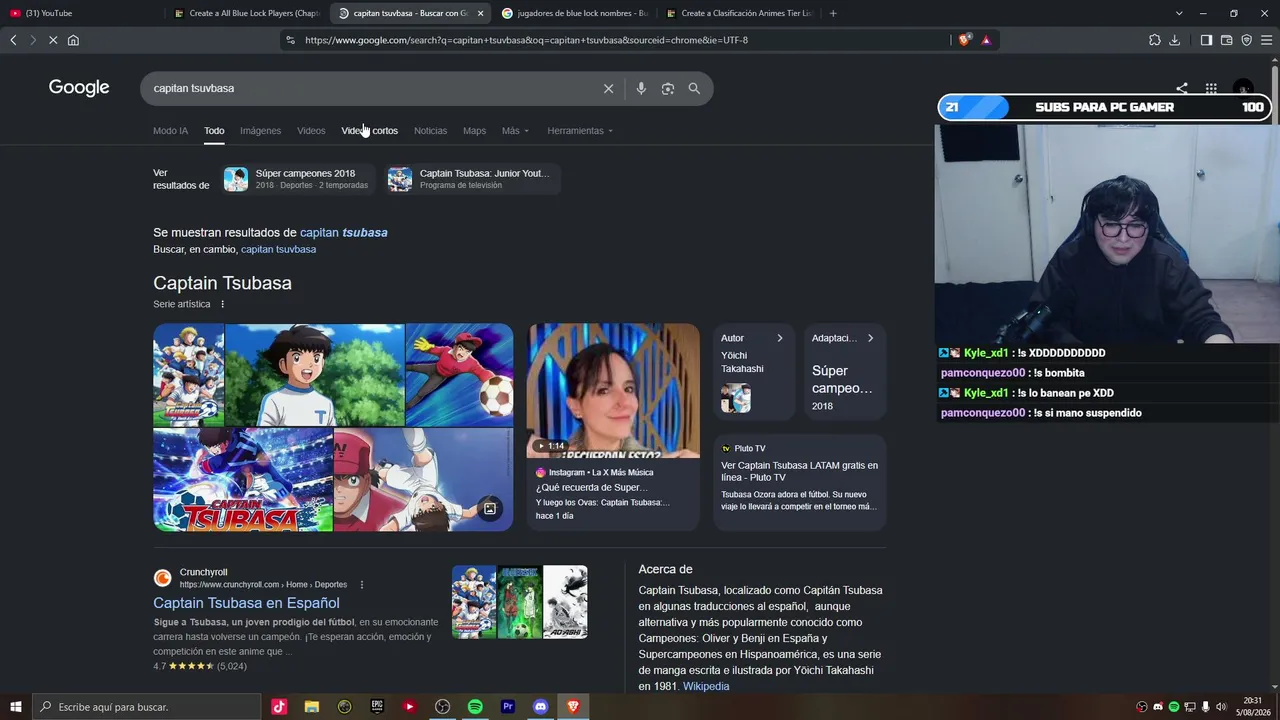Open the Google account avatar
The width and height of the screenshot is (1280, 720).
coord(1243,88)
